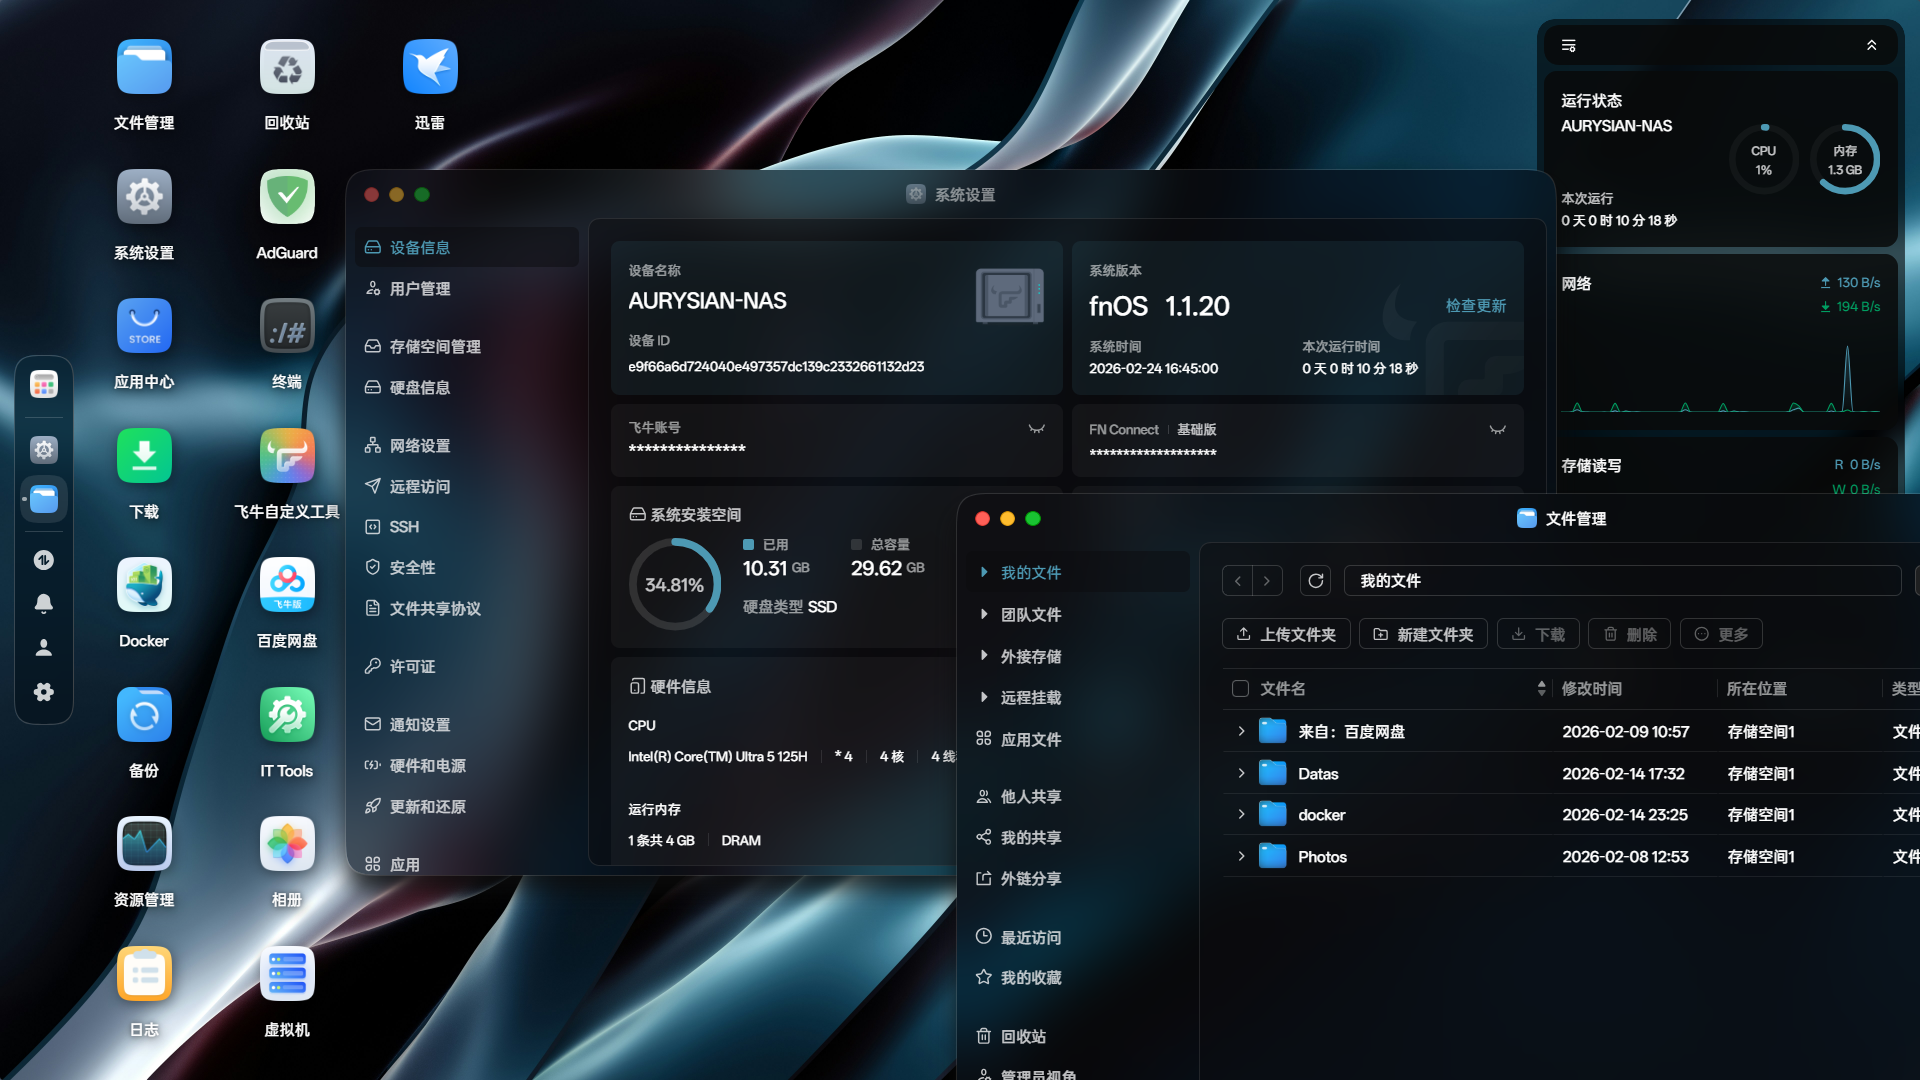The image size is (1920, 1080).
Task: Click the notification bell in the dock
Action: click(x=44, y=603)
